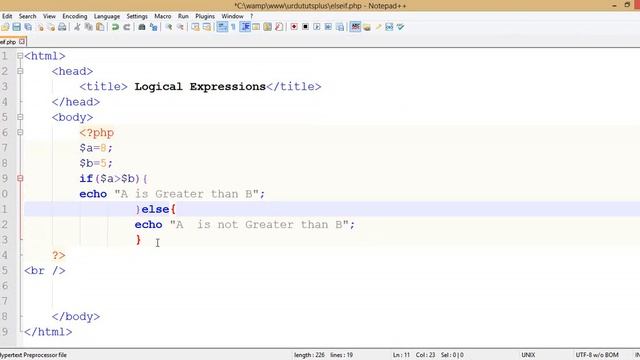The image size is (640, 360).
Task: Start macro recording with red dot icon
Action: click(294, 27)
